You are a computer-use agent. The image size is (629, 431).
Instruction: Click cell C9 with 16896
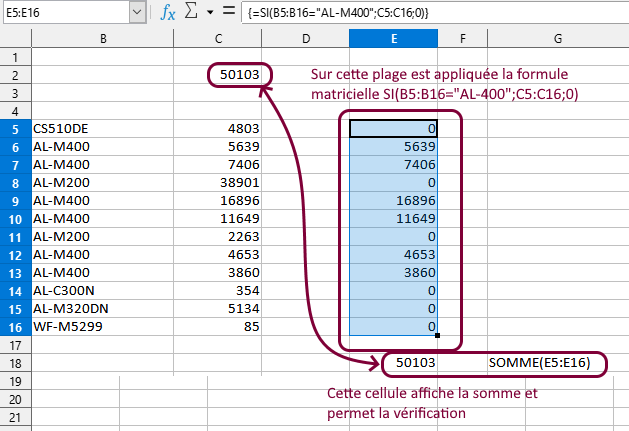218,201
